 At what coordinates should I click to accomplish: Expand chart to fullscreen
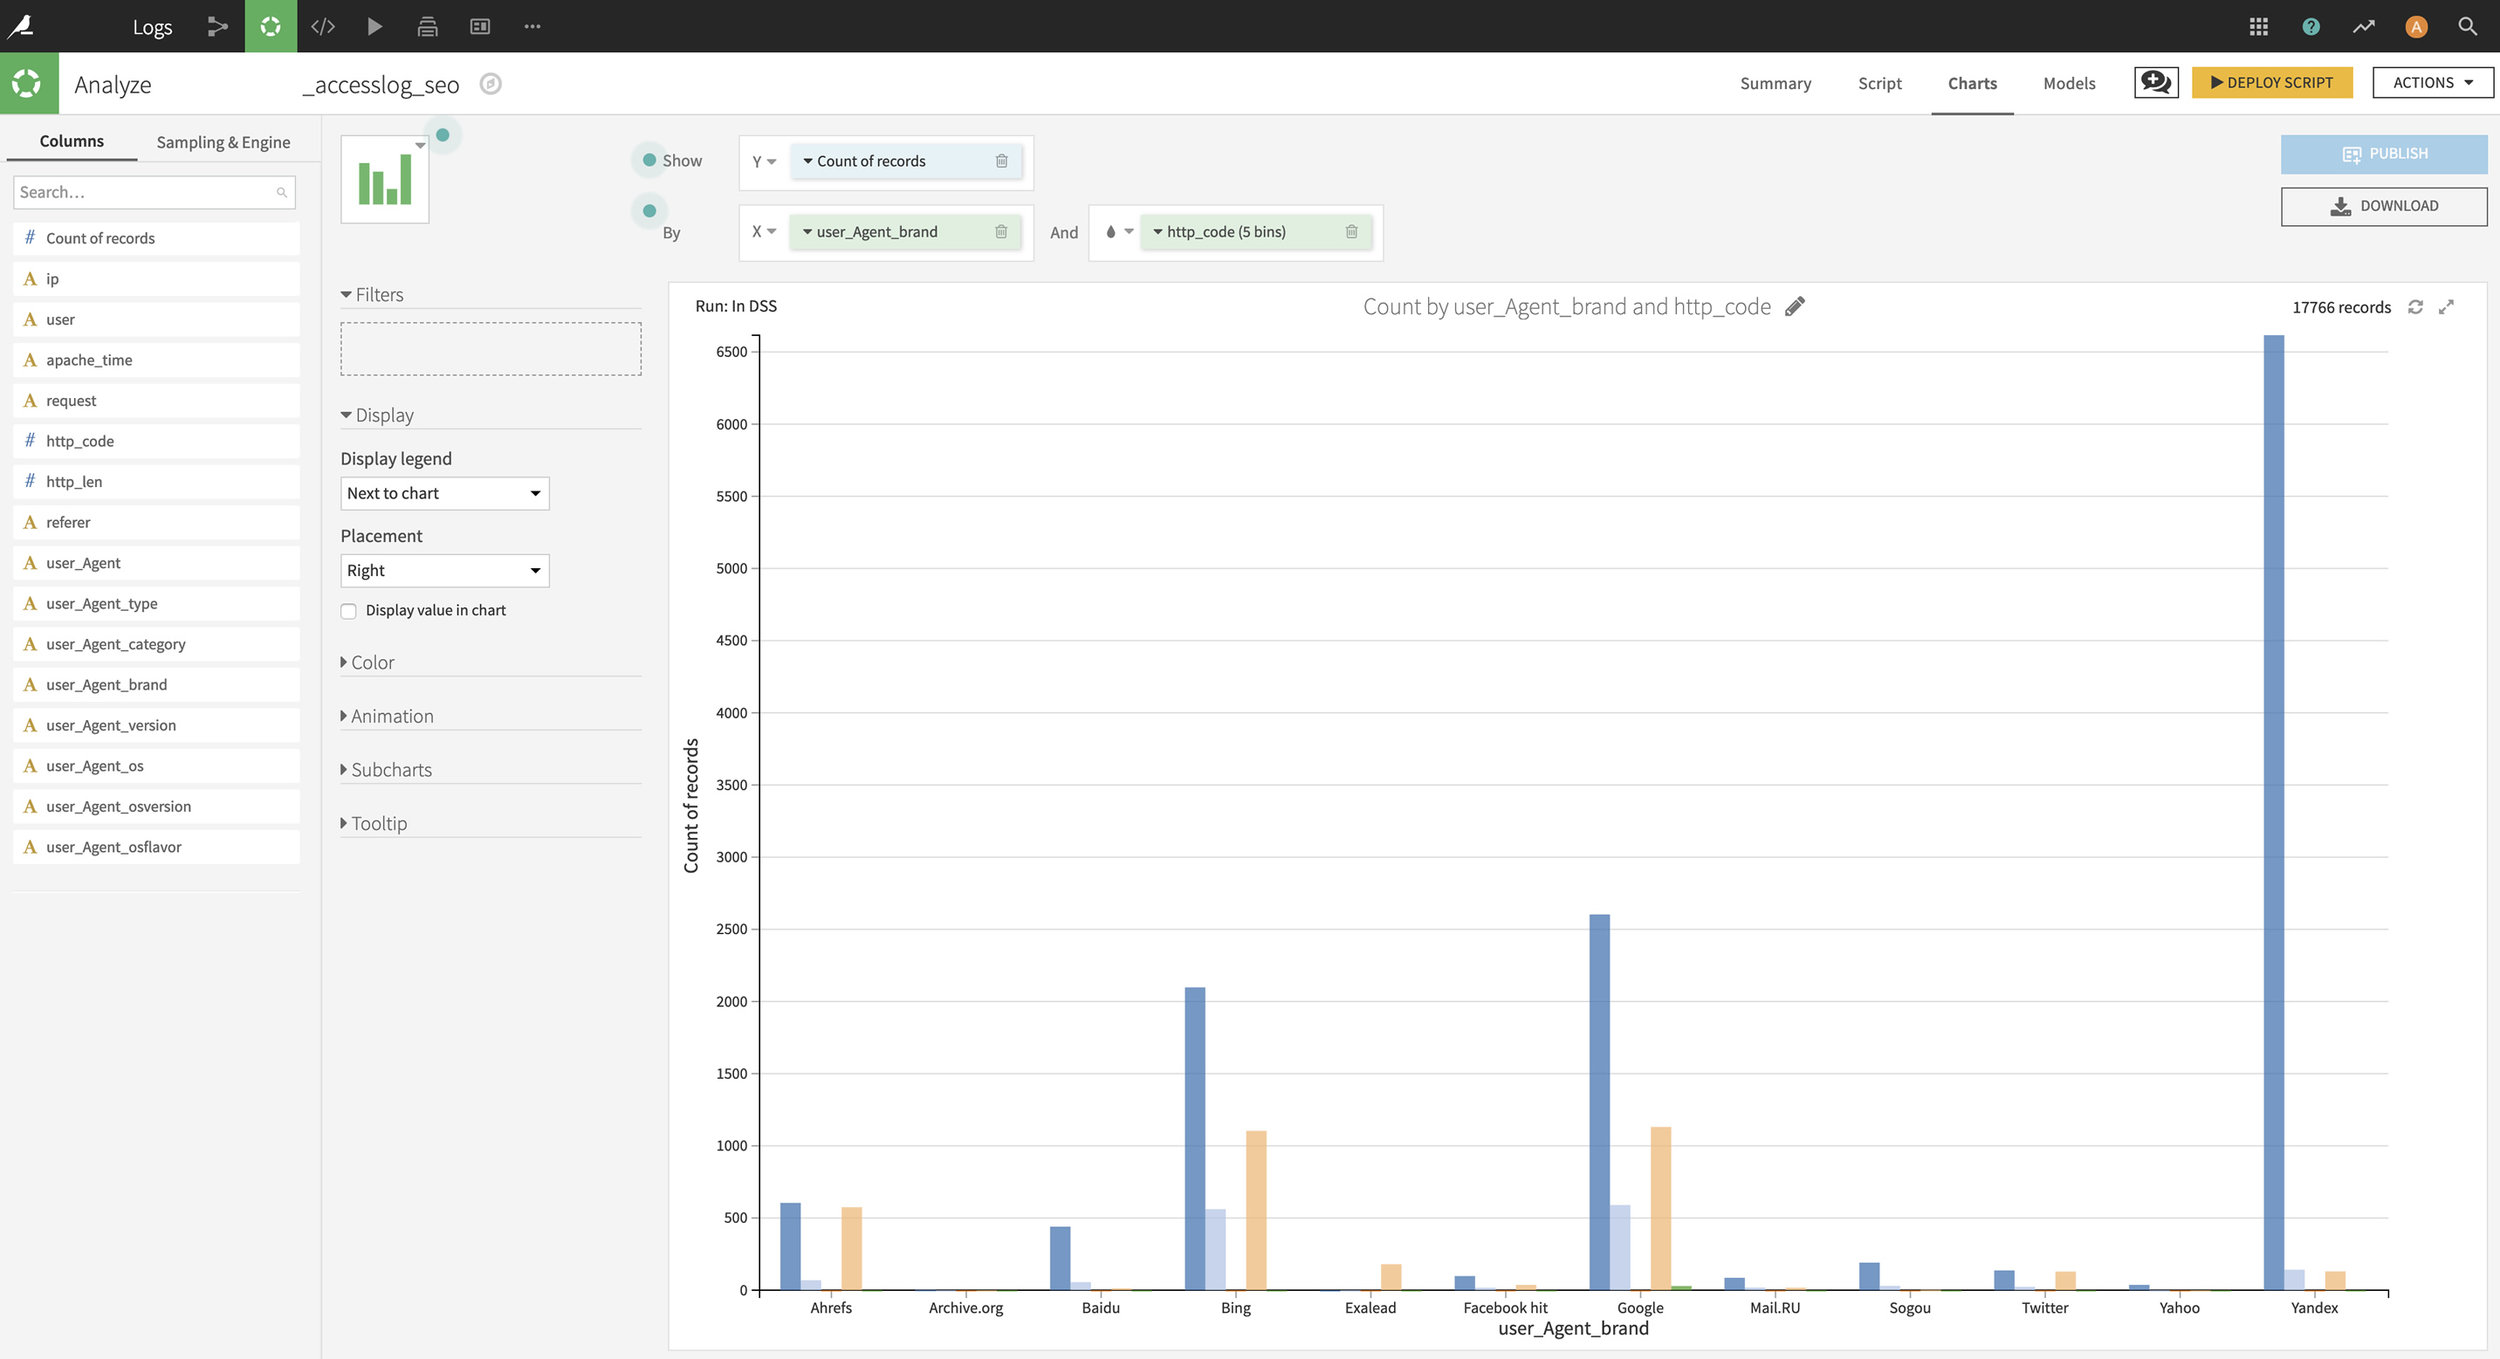pos(2446,307)
